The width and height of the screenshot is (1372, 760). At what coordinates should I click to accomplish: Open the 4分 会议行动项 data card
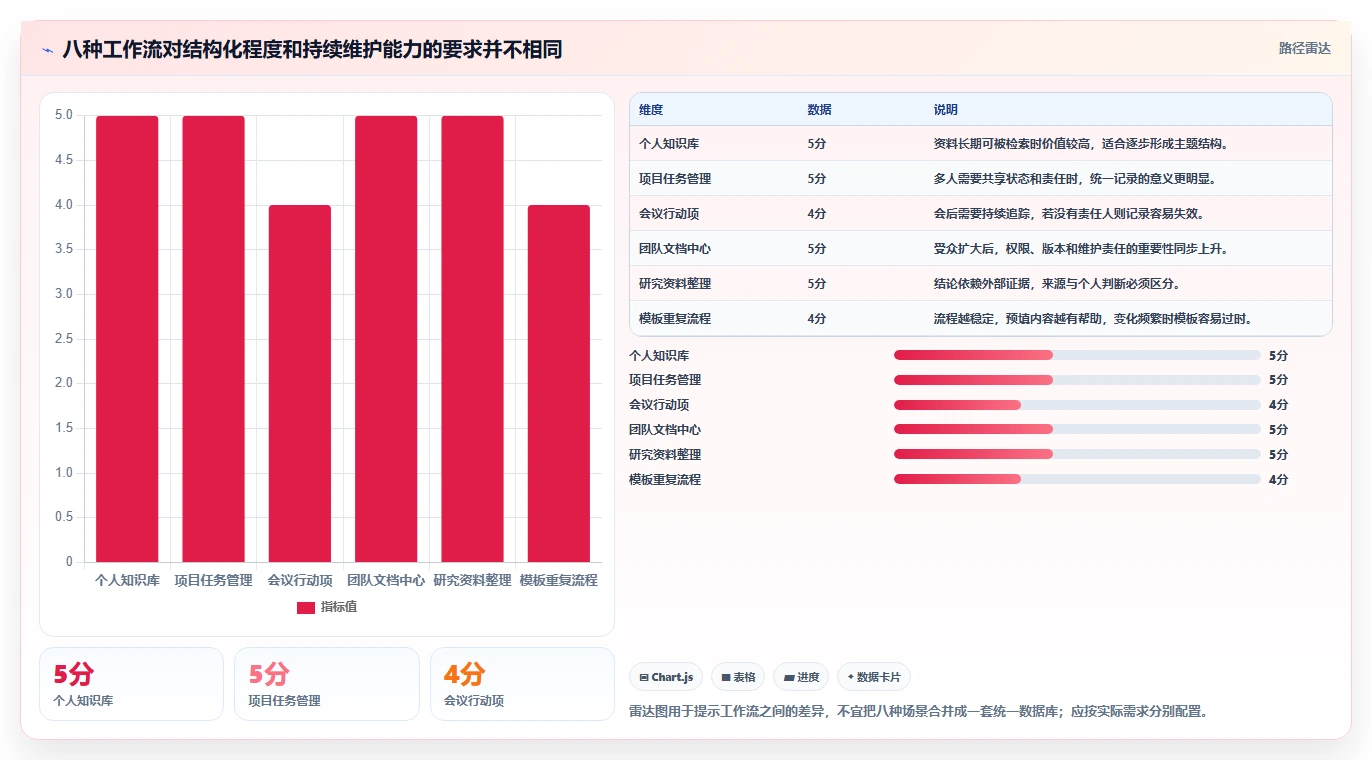point(522,684)
